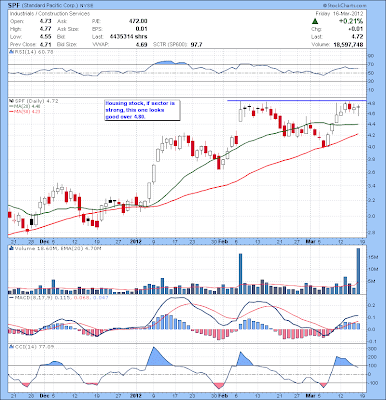Click the VWAP value 4.69
Viewport: 386px width, 400px height.
click(142, 44)
